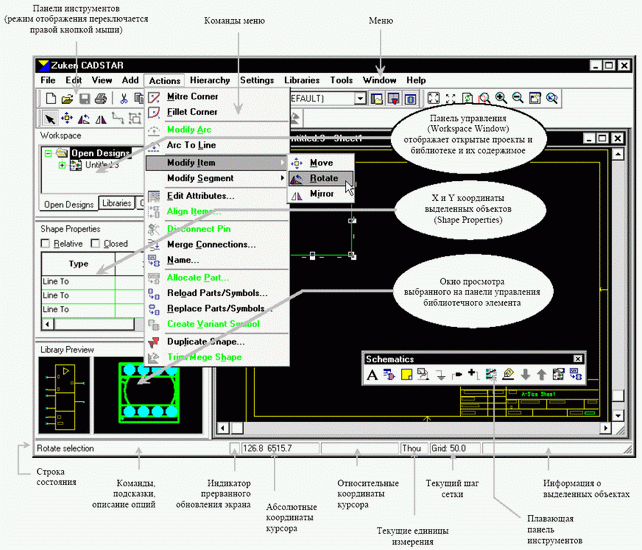The height and width of the screenshot is (550, 642).
Task: Open the Modify Segment submenu
Action: pos(217,178)
